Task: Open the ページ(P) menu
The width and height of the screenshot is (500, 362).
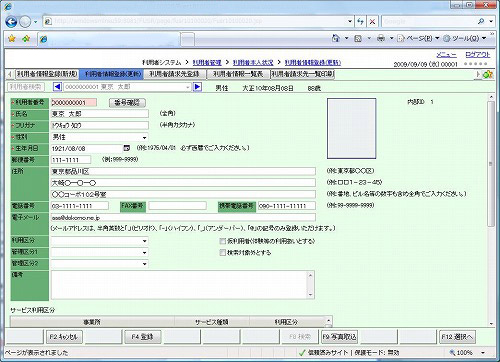Action: [x=419, y=39]
